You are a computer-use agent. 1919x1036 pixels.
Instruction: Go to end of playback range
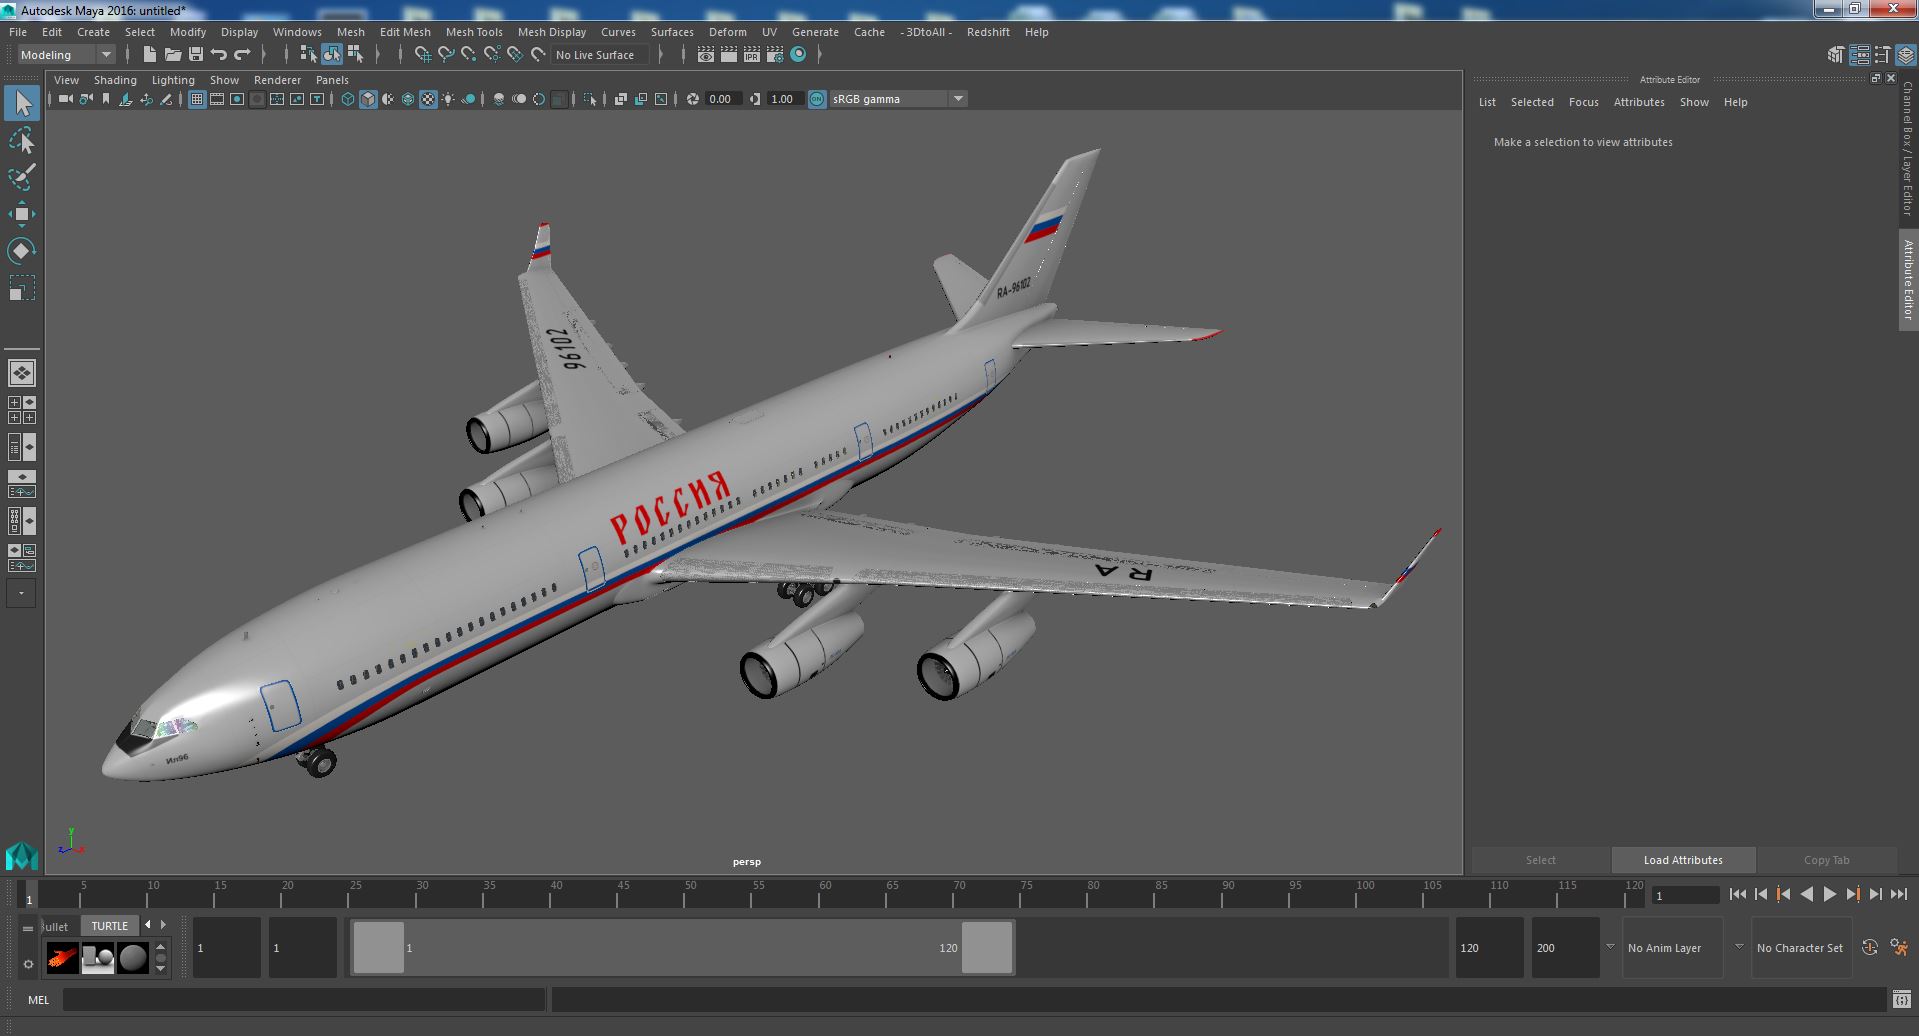point(1899,895)
